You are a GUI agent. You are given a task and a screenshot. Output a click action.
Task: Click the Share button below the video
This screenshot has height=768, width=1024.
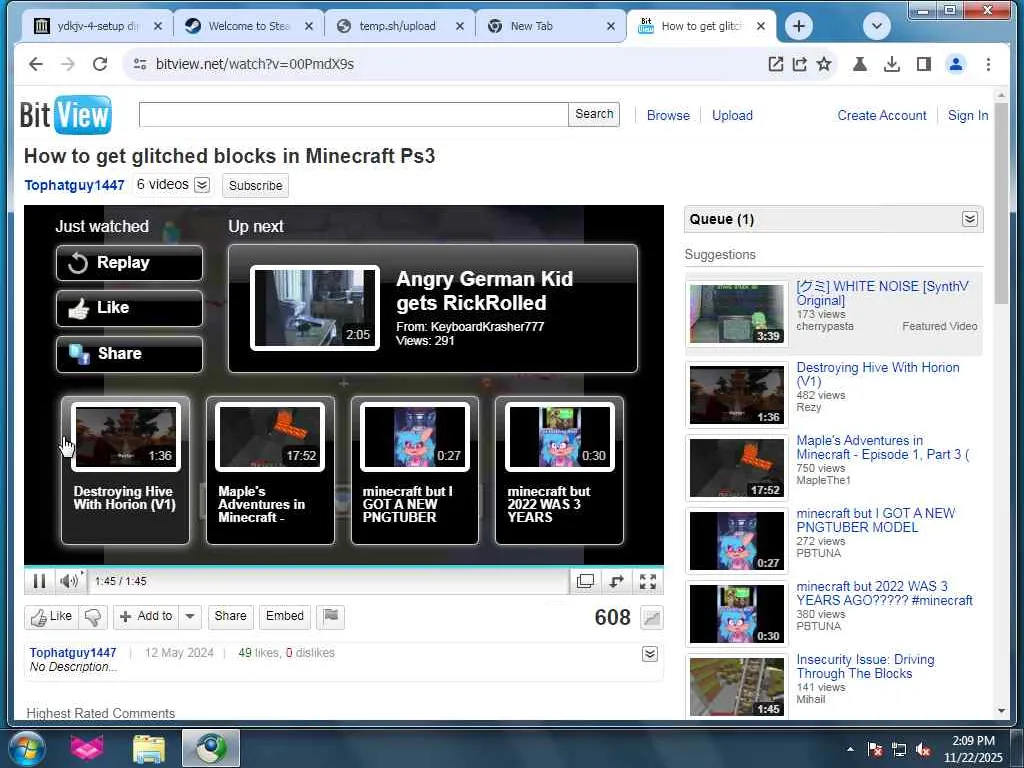231,616
